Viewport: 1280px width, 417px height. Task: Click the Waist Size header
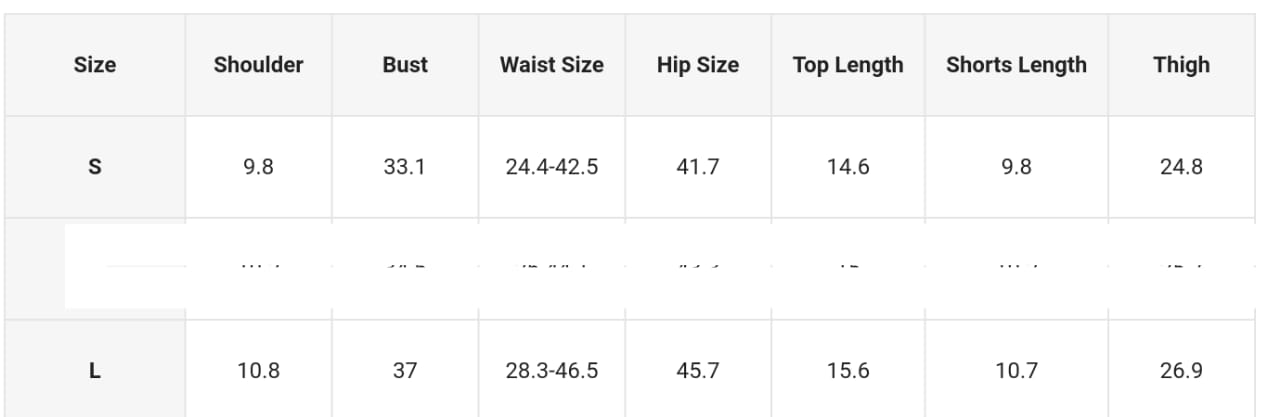pyautogui.click(x=552, y=65)
